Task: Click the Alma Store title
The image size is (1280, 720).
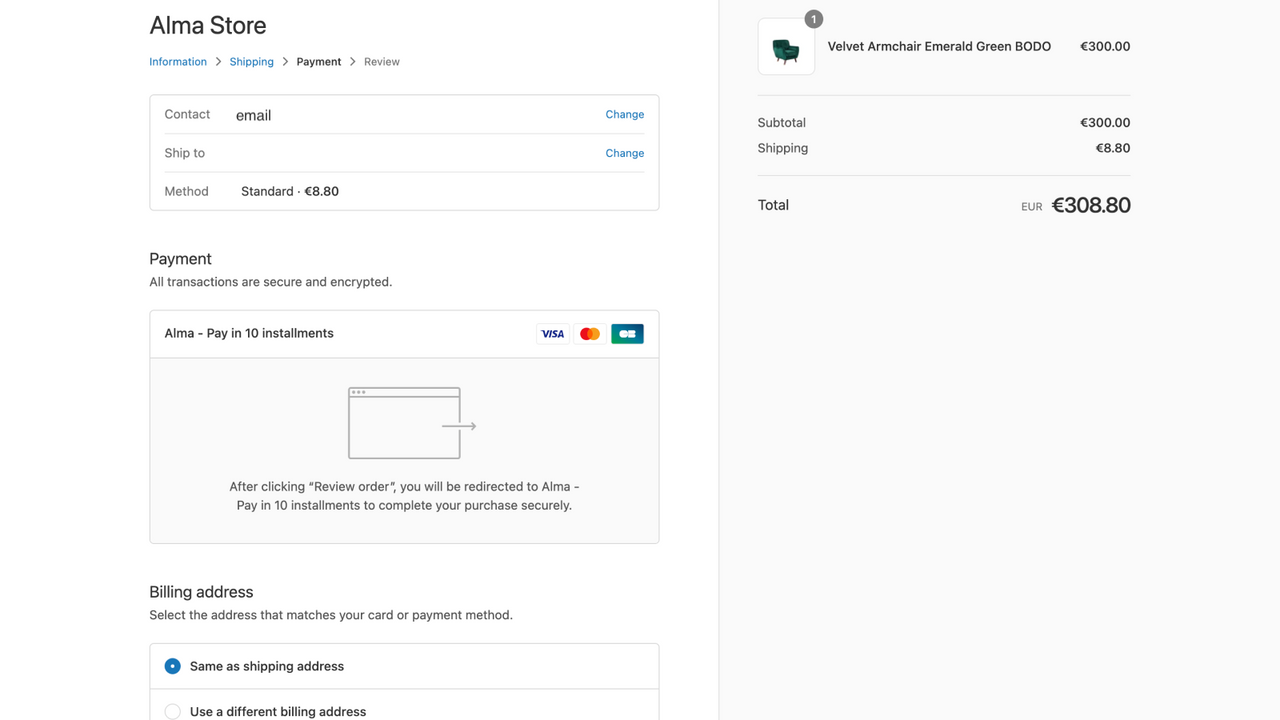Action: pyautogui.click(x=208, y=25)
